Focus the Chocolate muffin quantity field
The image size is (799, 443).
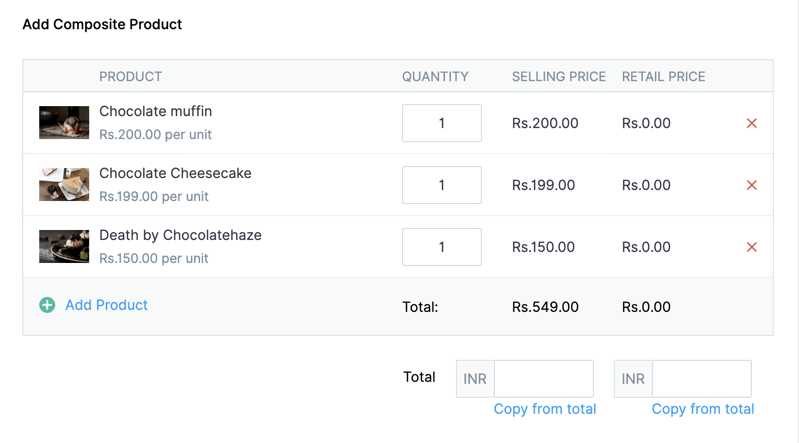tap(441, 123)
